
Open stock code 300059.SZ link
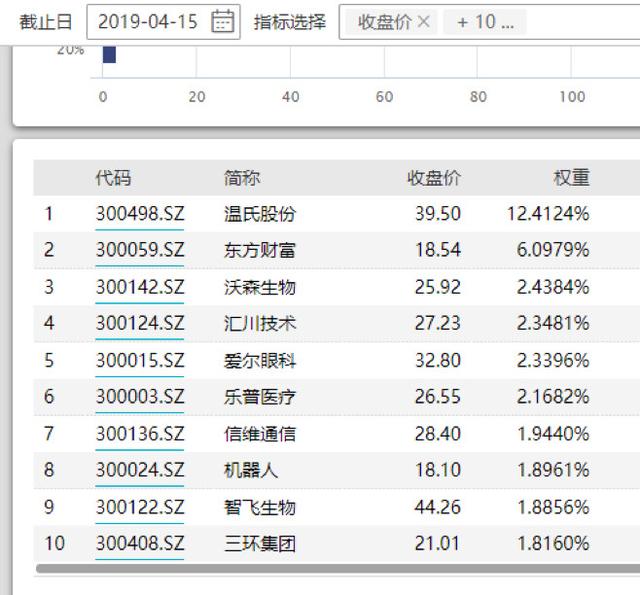(140, 250)
